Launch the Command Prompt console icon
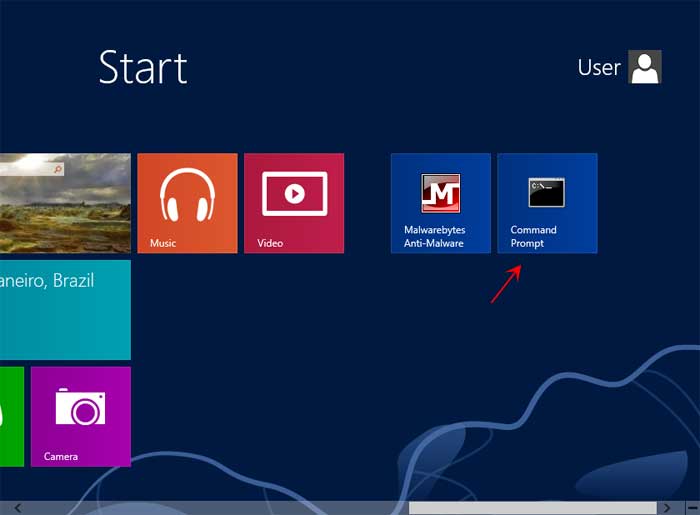Viewport: 700px width, 515px height. (x=547, y=192)
